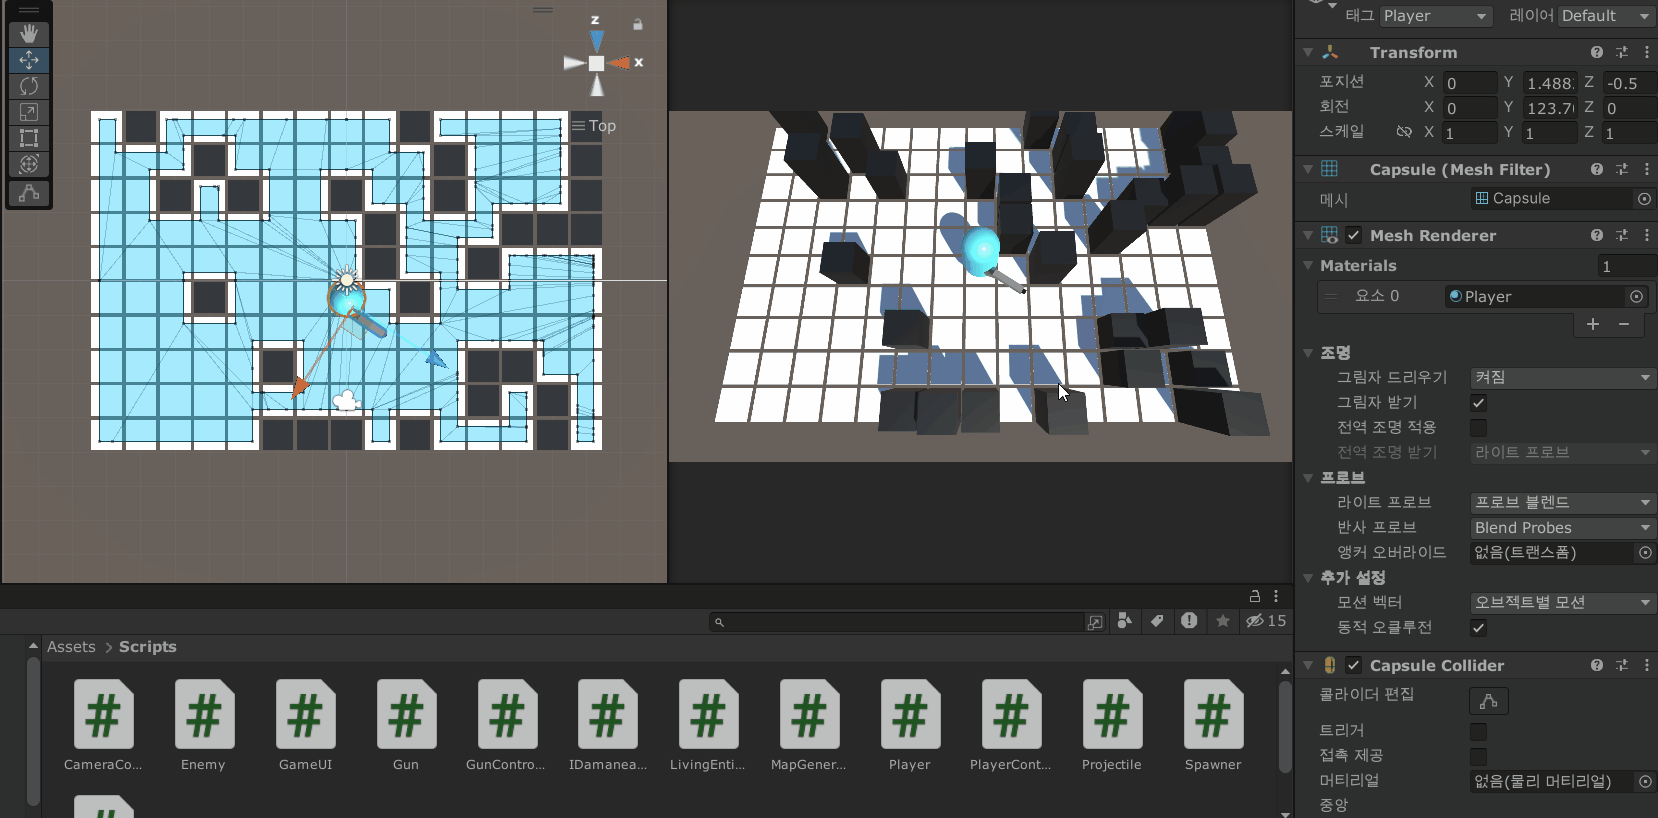This screenshot has height=818, width=1658.
Task: Open Light Probes dropdown
Action: click(1563, 503)
